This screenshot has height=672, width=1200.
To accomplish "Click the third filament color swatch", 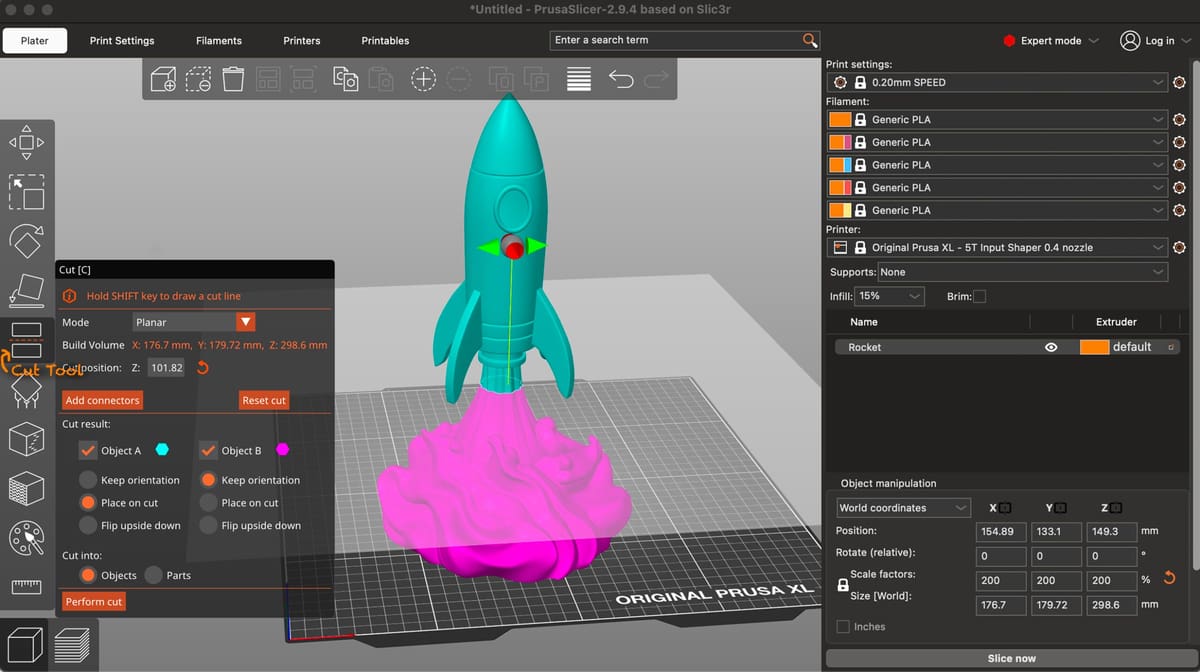I will pos(840,165).
